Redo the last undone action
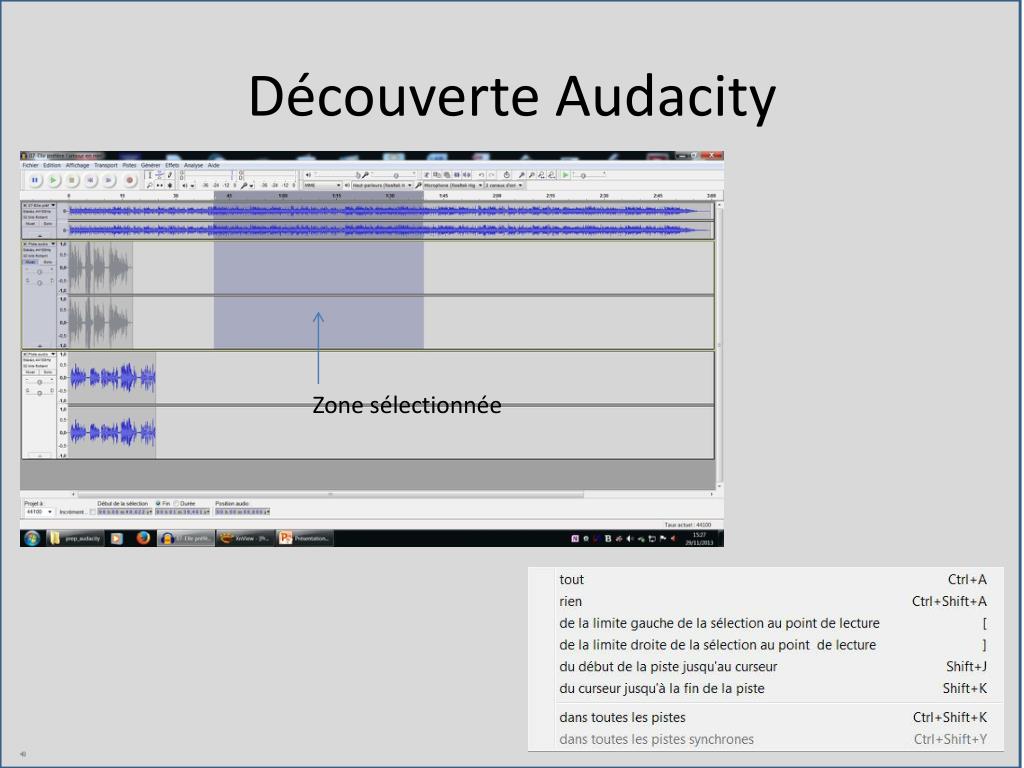The height and width of the screenshot is (768, 1024). 491,175
